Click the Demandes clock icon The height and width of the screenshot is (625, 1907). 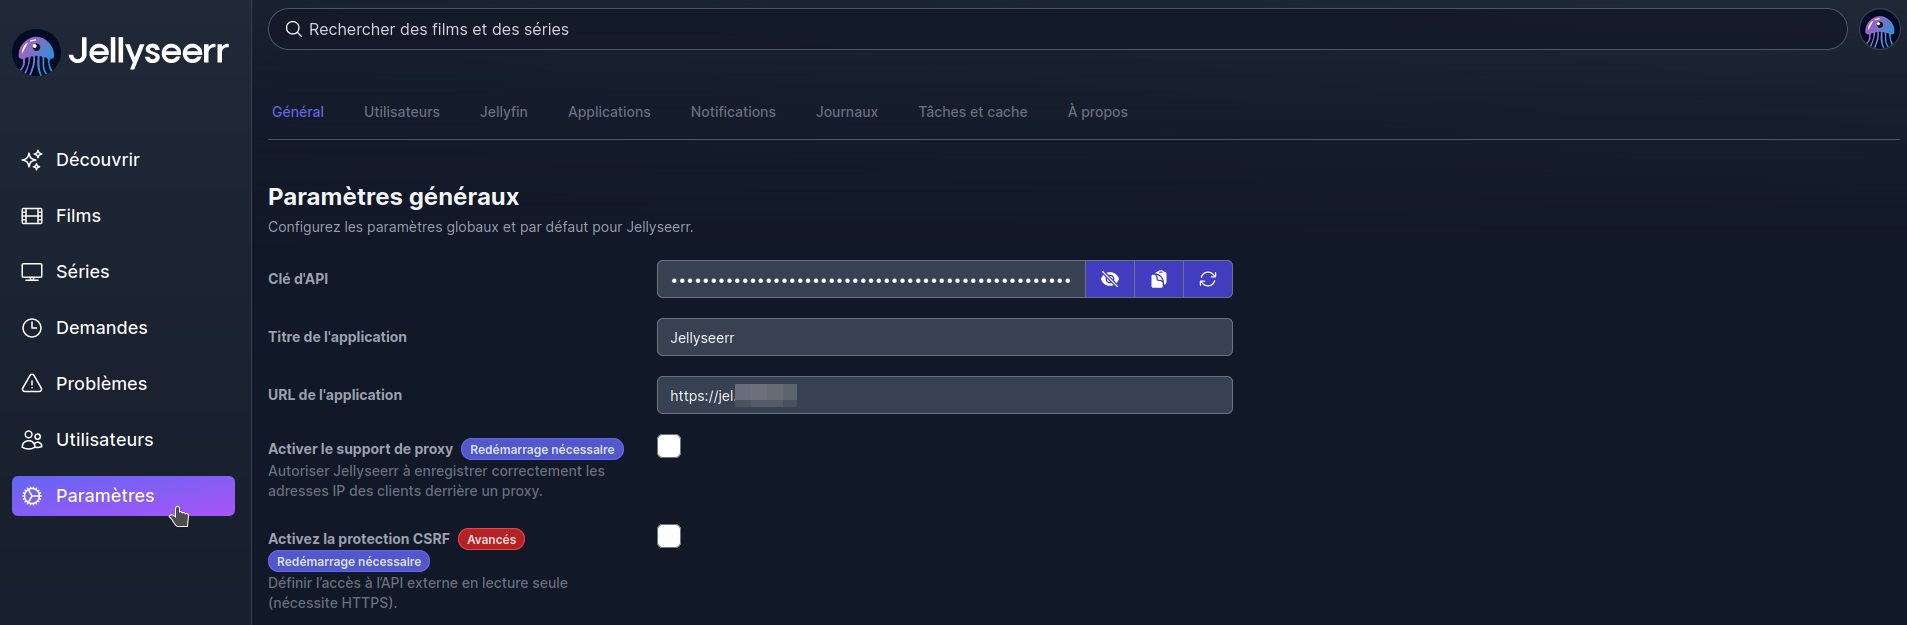pyautogui.click(x=32, y=328)
